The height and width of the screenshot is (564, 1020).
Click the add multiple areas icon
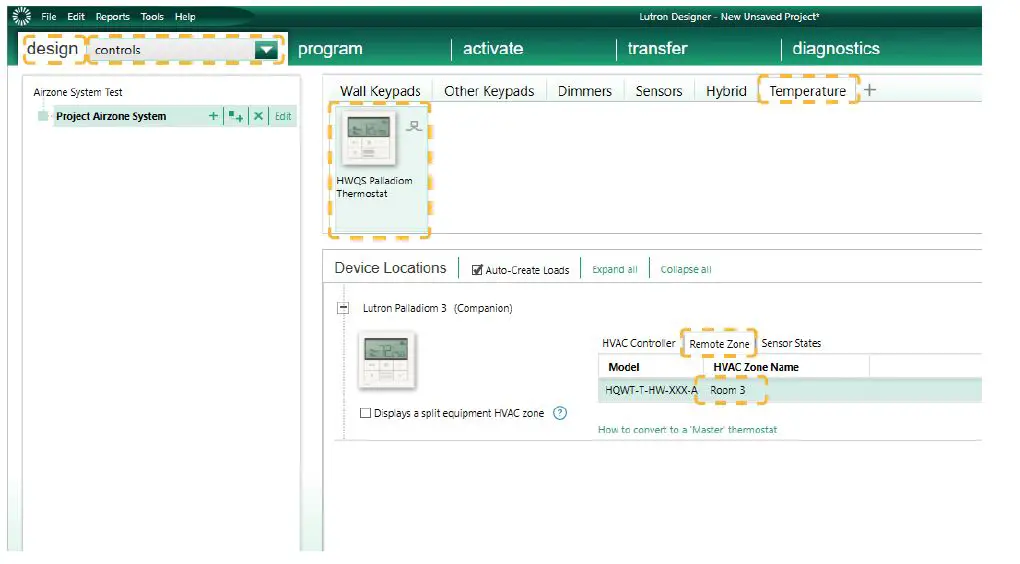point(235,116)
